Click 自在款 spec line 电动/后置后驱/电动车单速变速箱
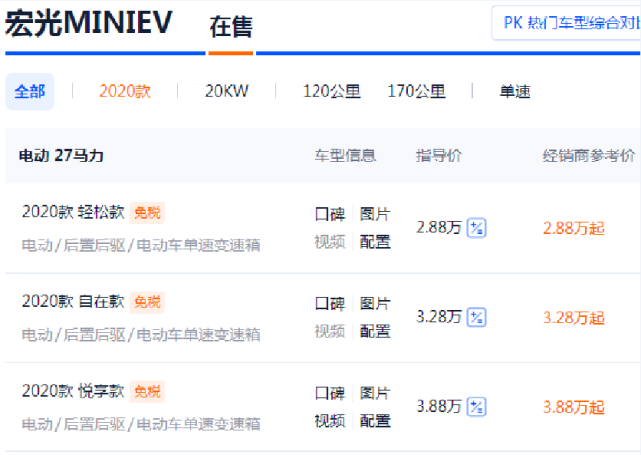Image resolution: width=641 pixels, height=455 pixels. pyautogui.click(x=141, y=335)
